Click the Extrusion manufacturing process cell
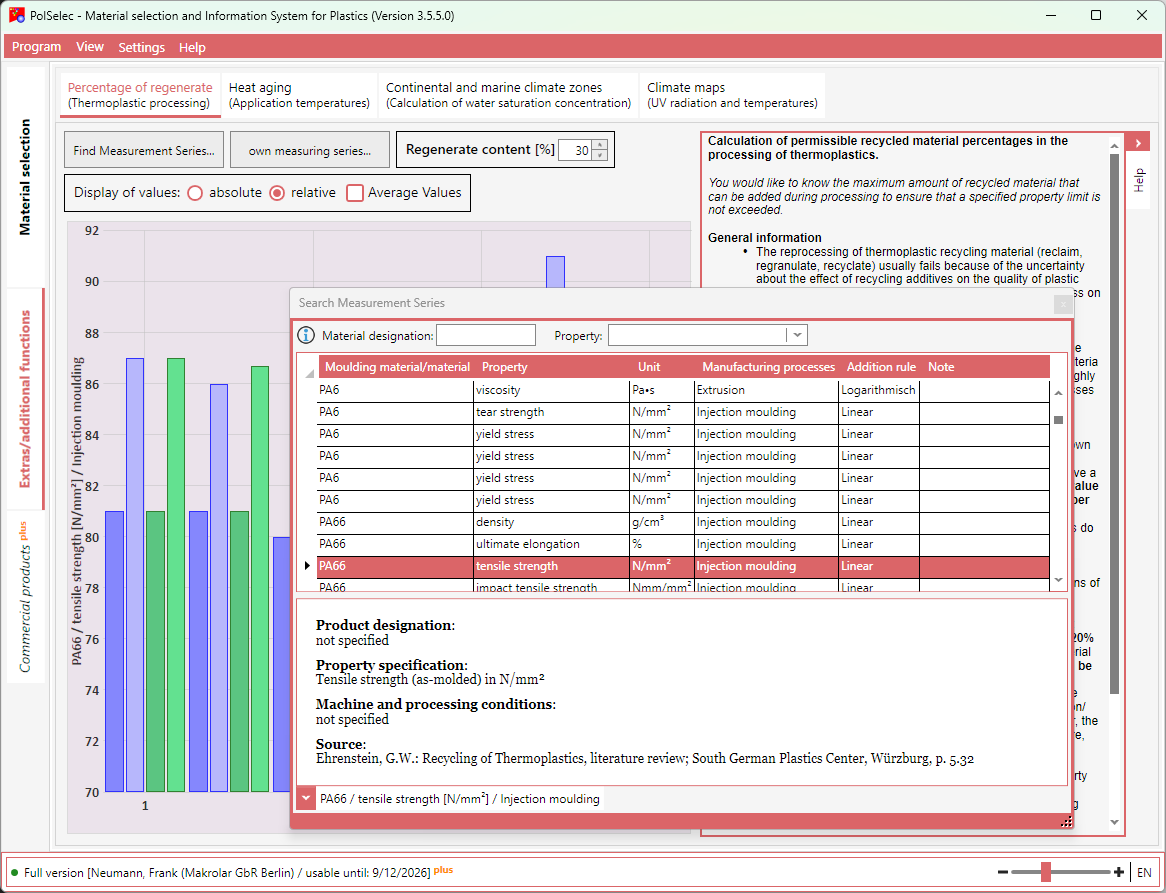1166x893 pixels. [x=766, y=390]
